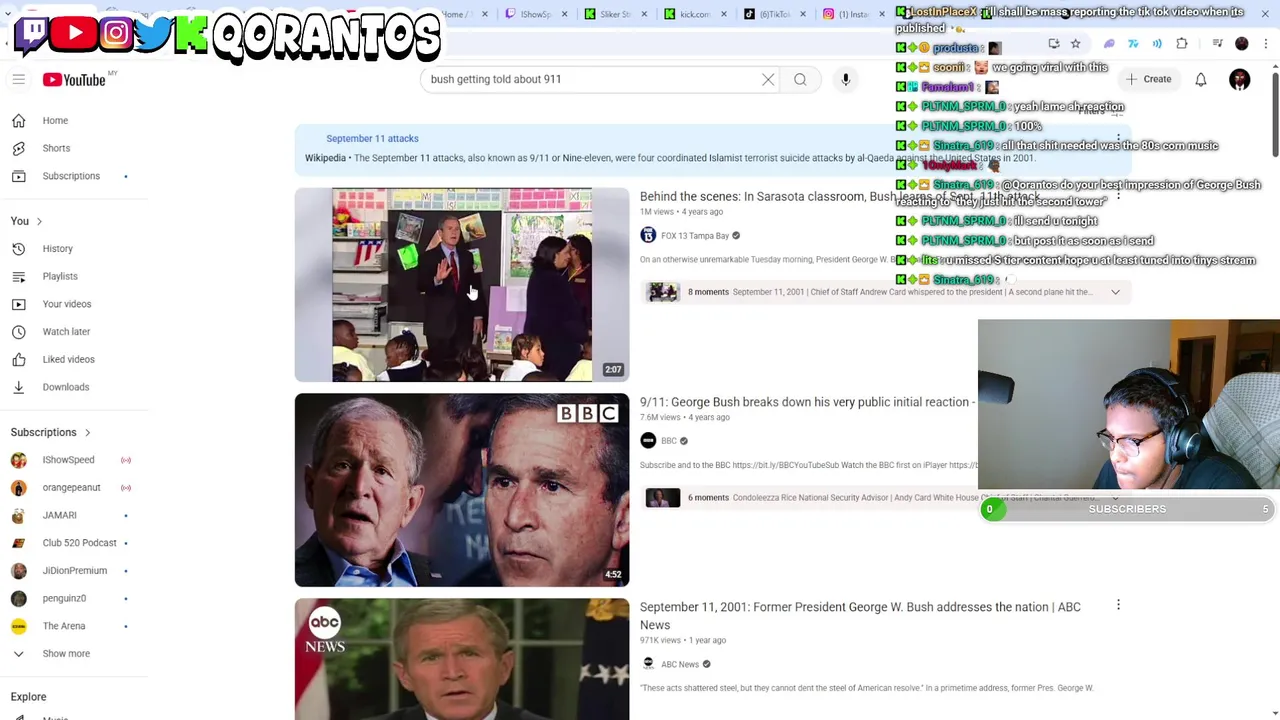Viewport: 1280px width, 720px height.
Task: Play the ABC News Bush address thumbnail
Action: pyautogui.click(x=462, y=659)
